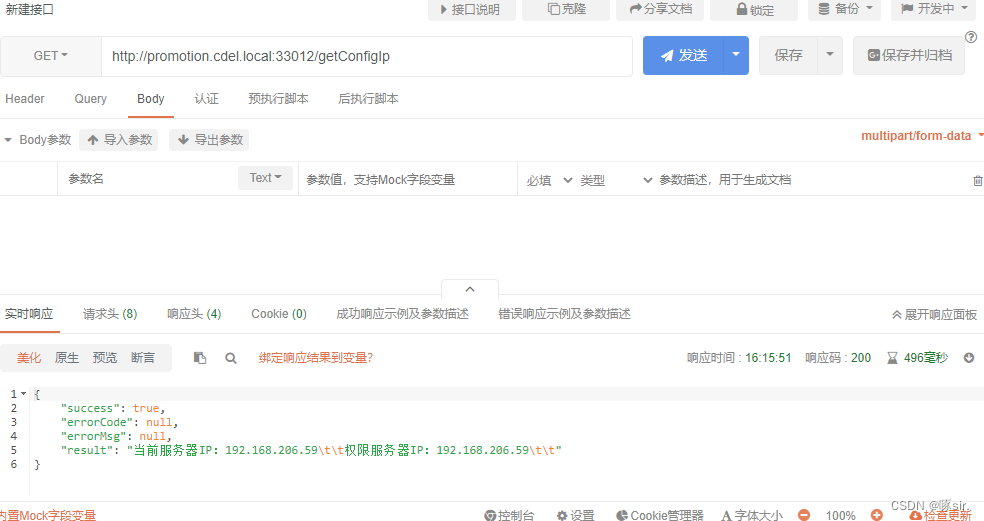
Task: Open the 设置 settings
Action: click(x=575, y=515)
